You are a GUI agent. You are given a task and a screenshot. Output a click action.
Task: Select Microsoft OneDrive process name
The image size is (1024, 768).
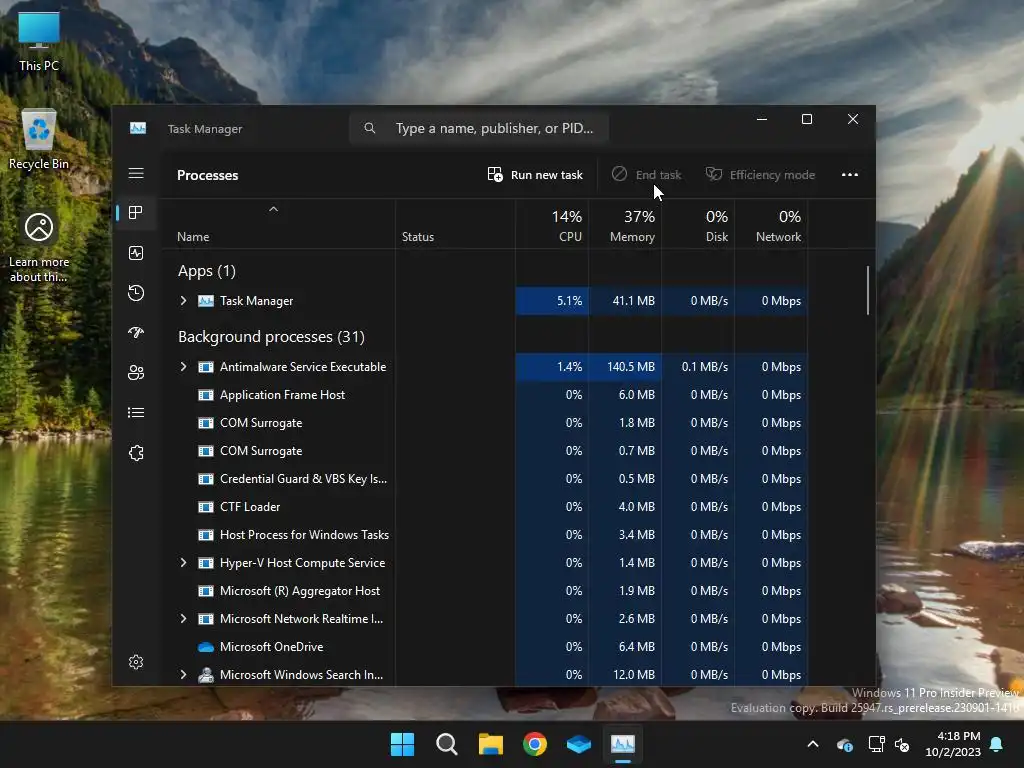pyautogui.click(x=272, y=647)
